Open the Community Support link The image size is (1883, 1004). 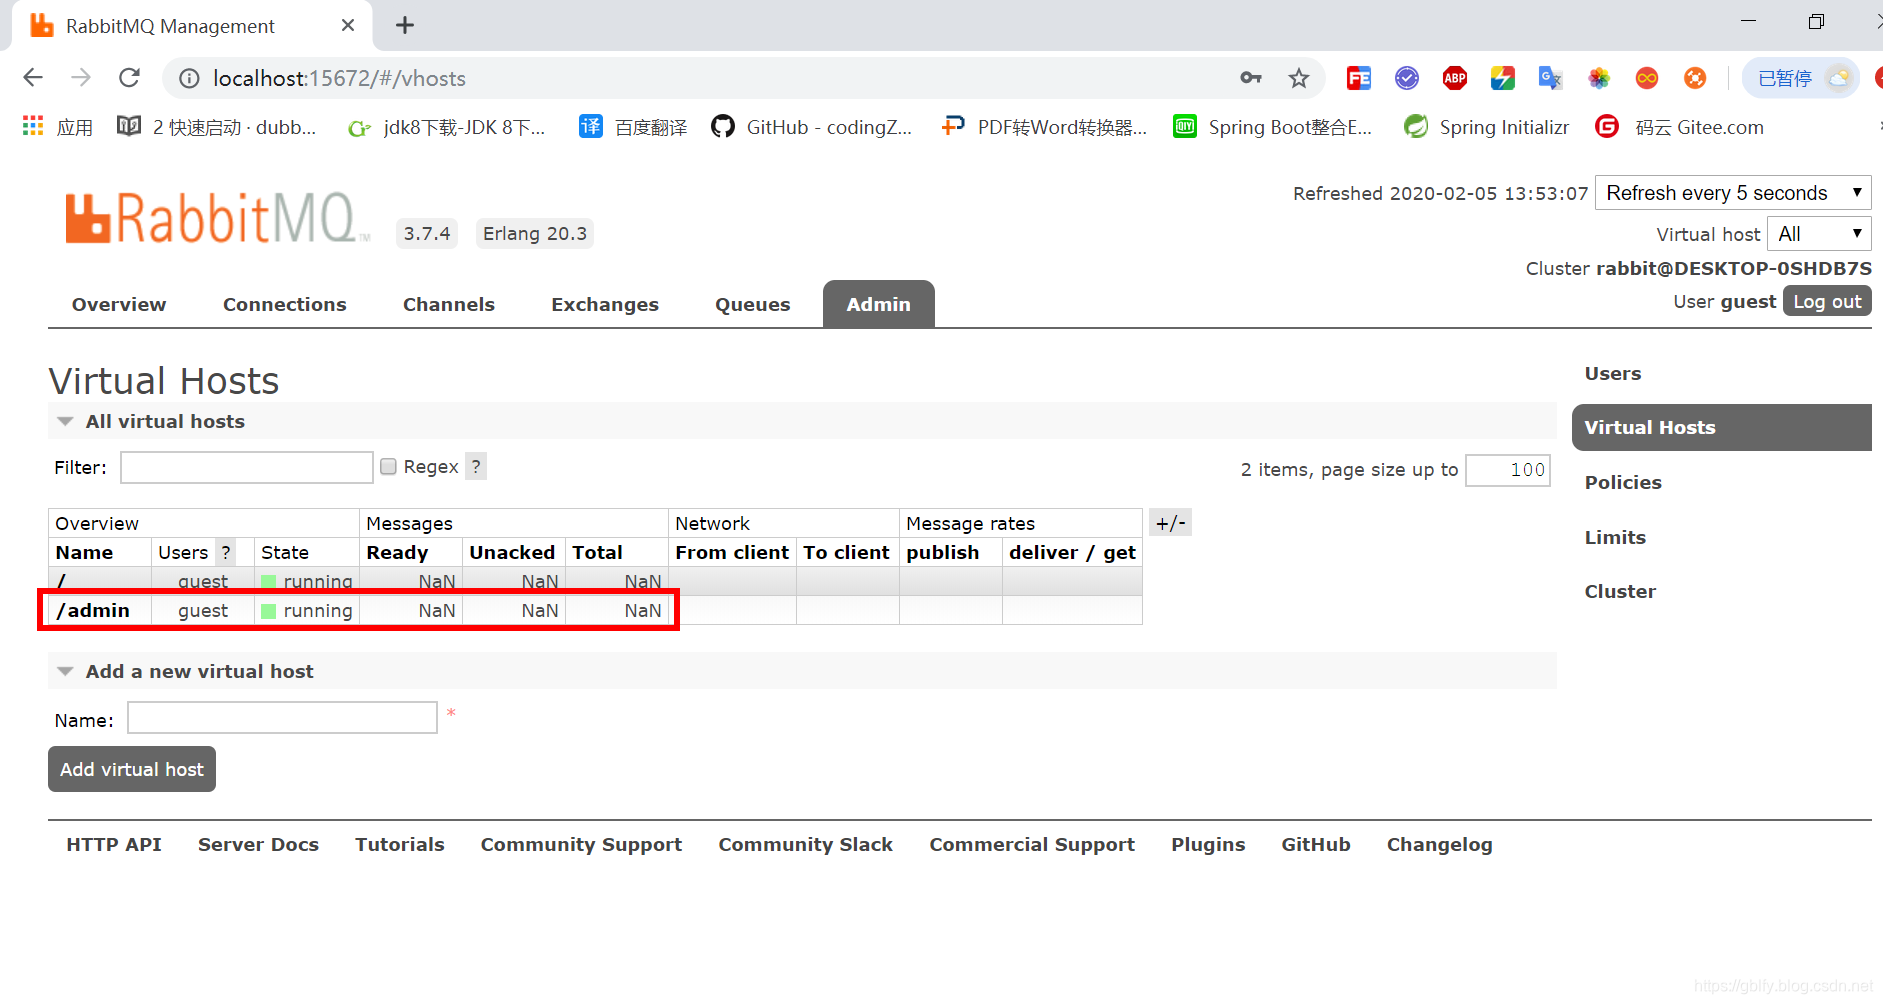click(x=581, y=844)
